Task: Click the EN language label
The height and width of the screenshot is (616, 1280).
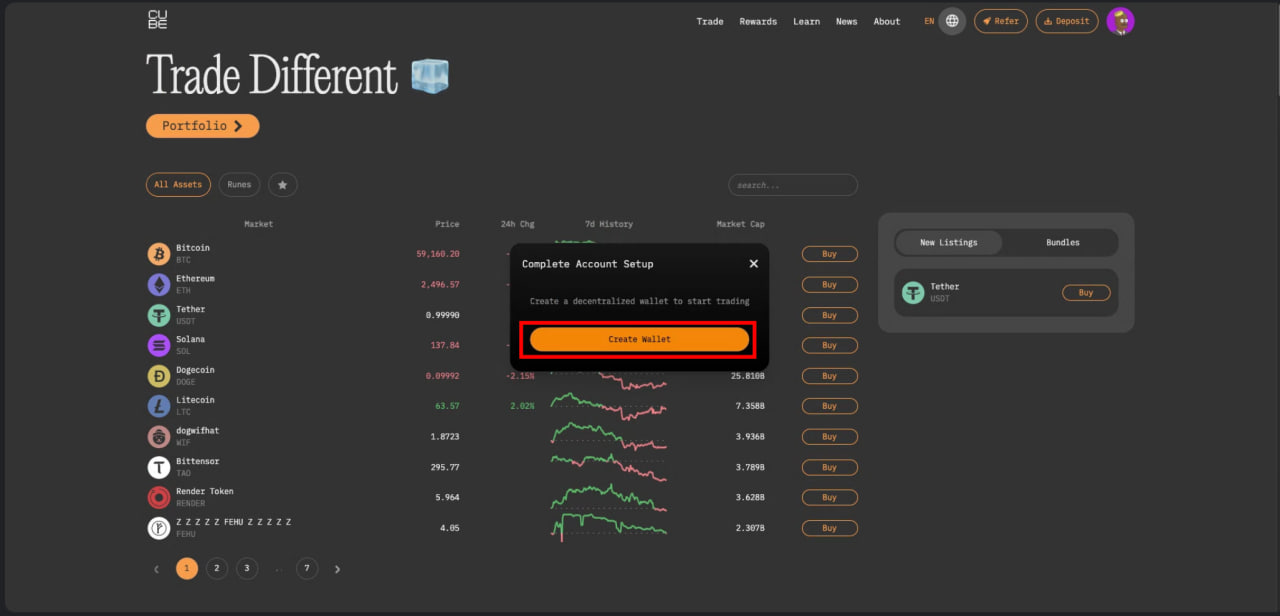Action: pyautogui.click(x=929, y=21)
